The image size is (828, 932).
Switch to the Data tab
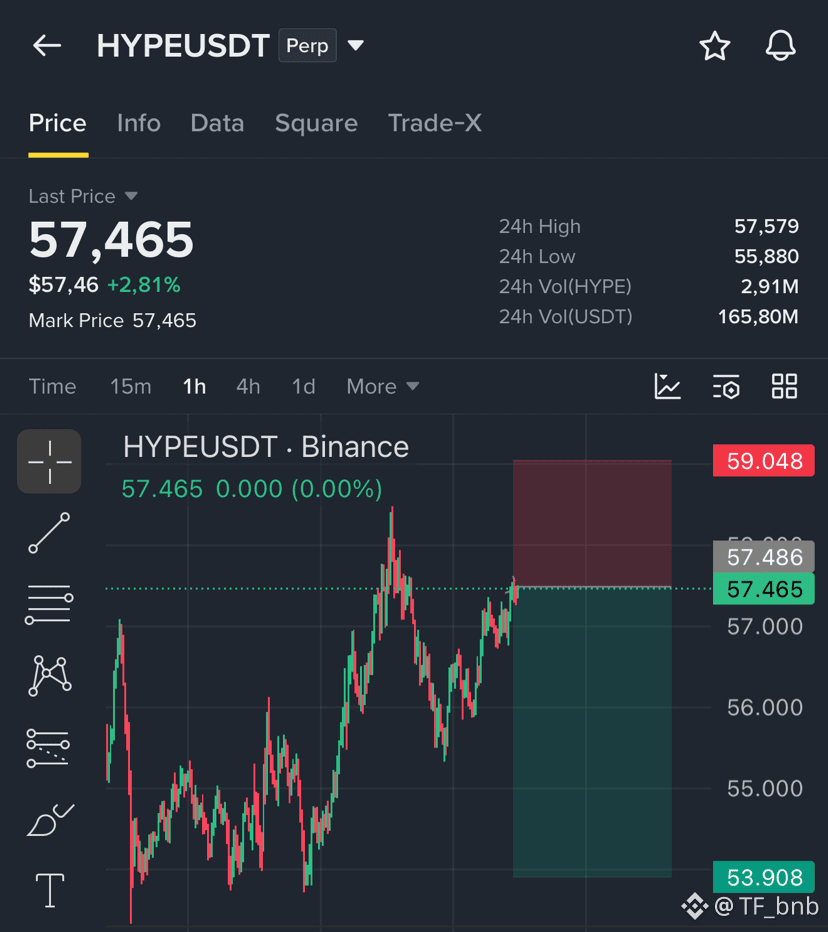(217, 123)
